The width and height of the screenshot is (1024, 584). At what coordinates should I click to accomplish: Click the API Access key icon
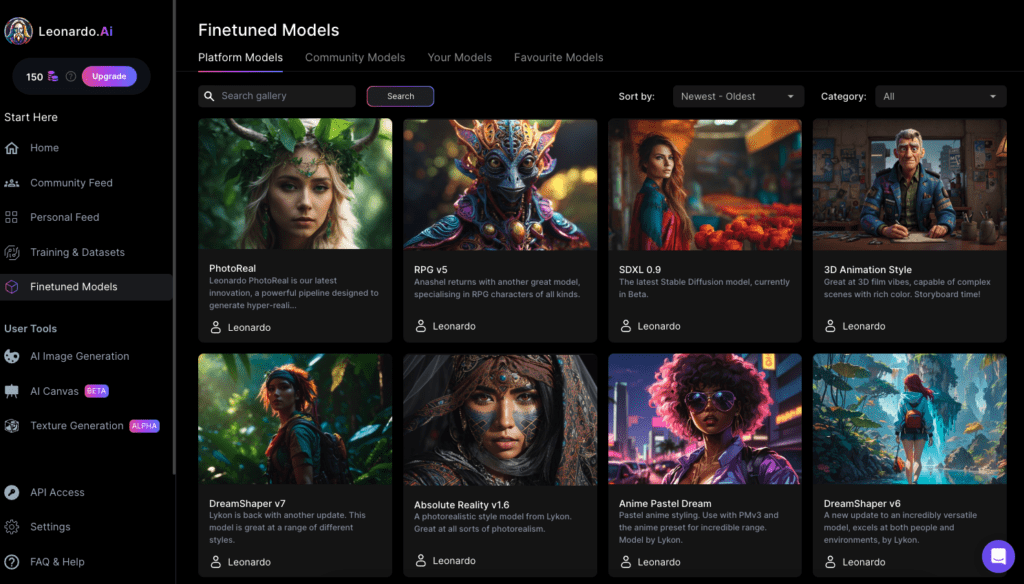click(x=12, y=493)
